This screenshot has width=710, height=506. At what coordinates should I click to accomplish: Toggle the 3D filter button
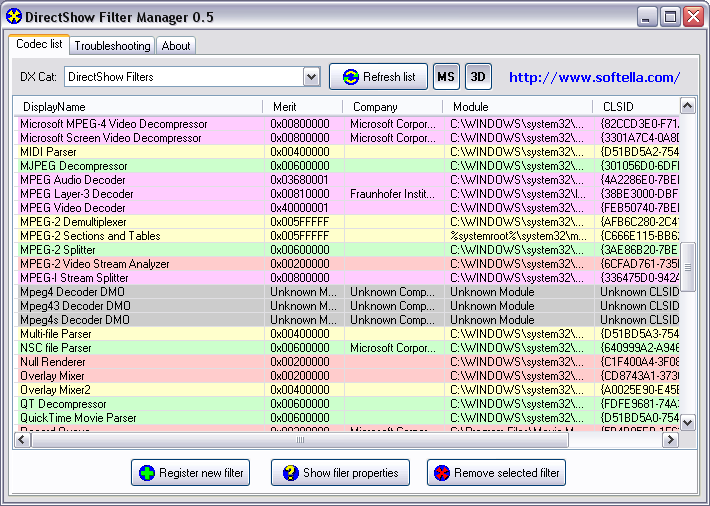(x=478, y=77)
